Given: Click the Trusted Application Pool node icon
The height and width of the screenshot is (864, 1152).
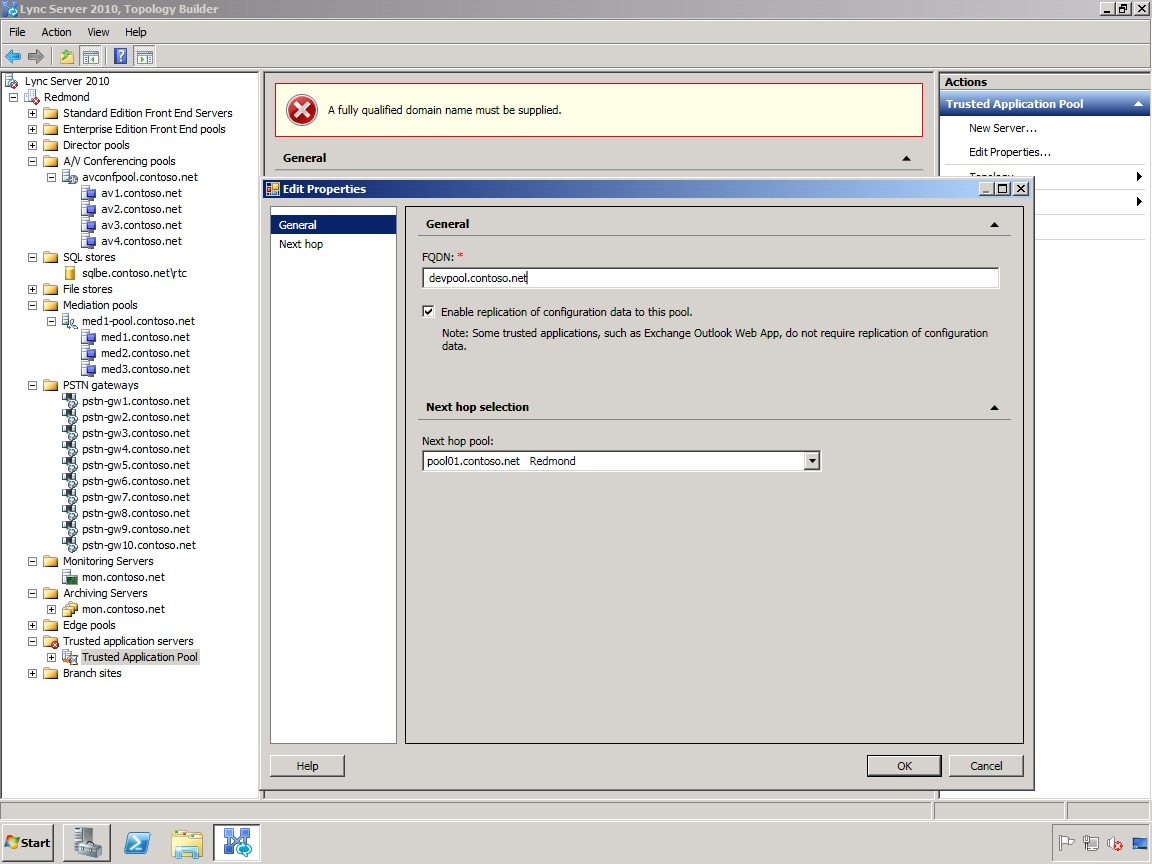Looking at the screenshot, I should [x=70, y=658].
